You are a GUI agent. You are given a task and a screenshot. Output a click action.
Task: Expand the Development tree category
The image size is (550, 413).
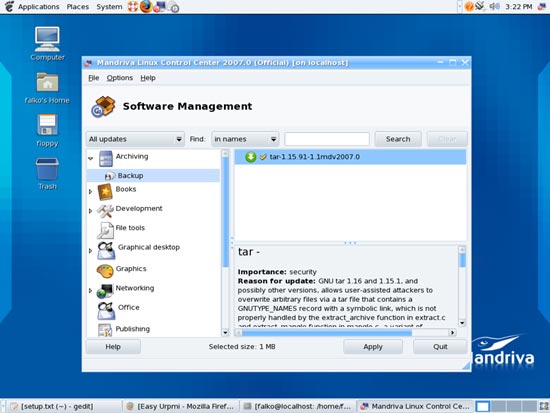coord(90,211)
